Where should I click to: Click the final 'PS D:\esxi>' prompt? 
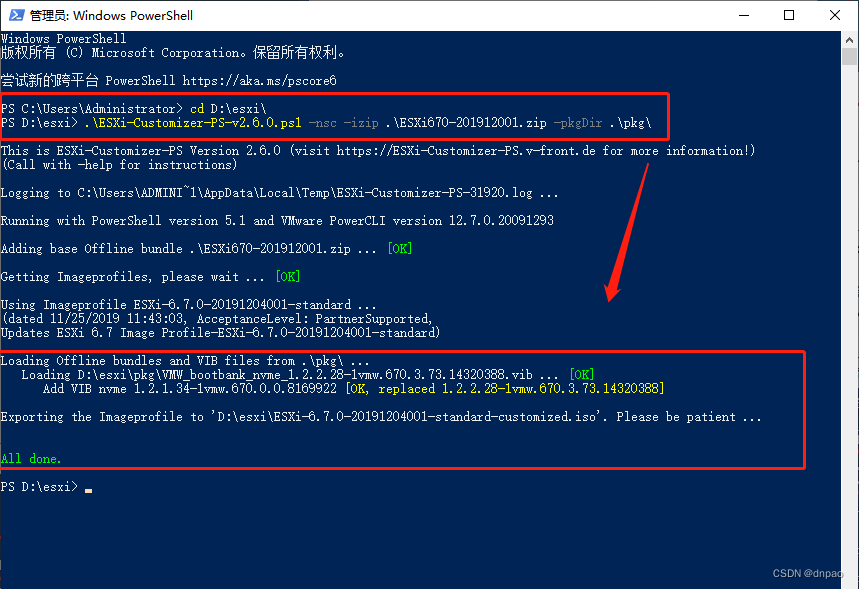[39, 487]
